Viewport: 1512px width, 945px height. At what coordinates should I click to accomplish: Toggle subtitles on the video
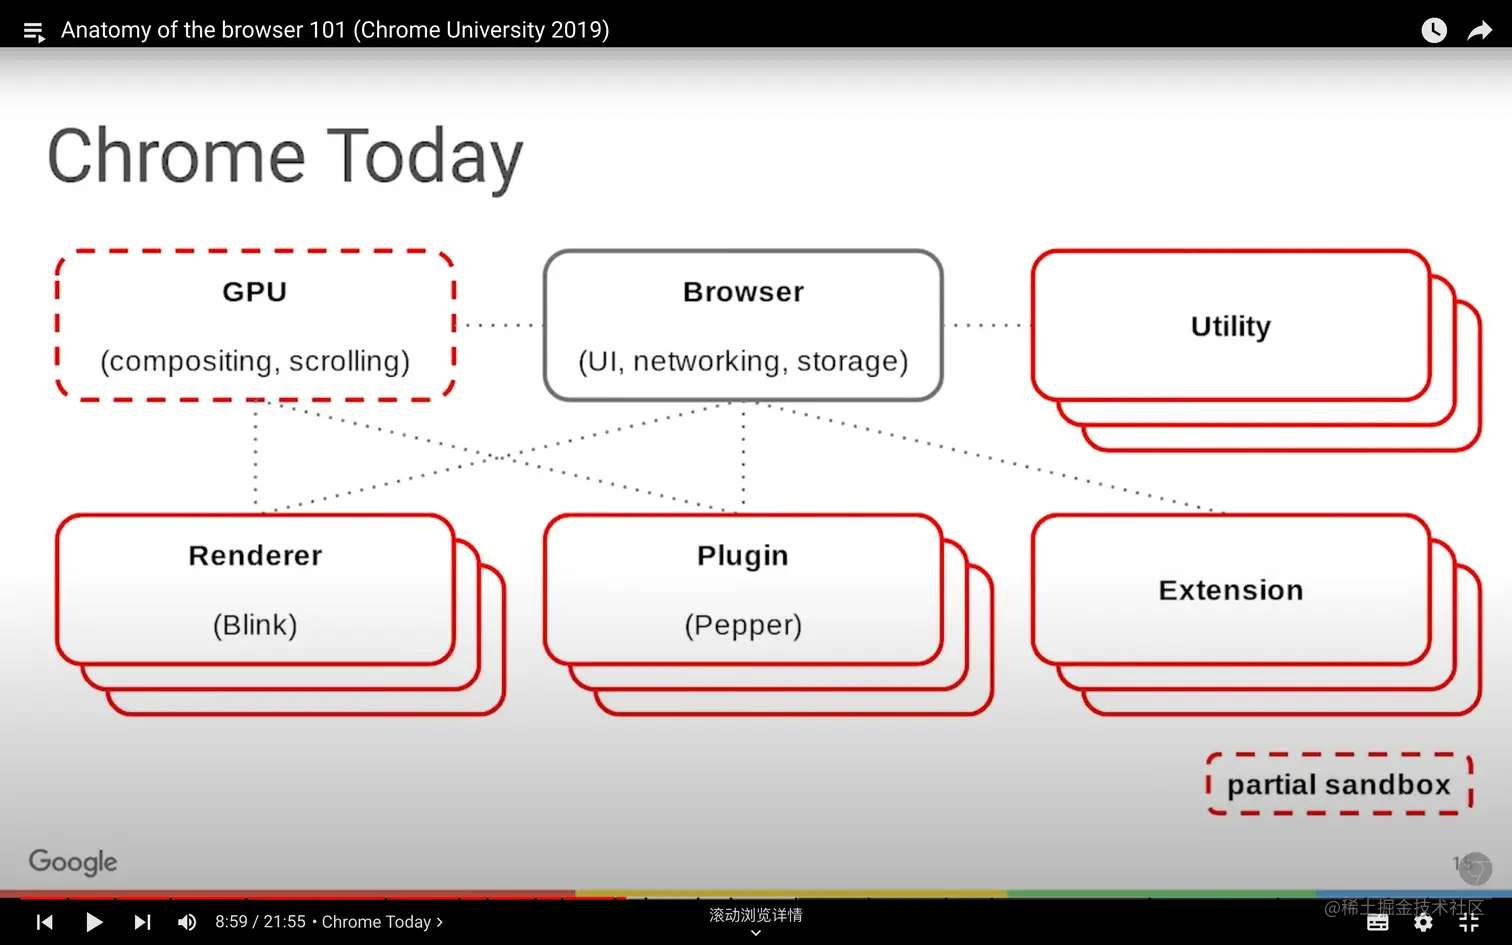[x=1378, y=922]
